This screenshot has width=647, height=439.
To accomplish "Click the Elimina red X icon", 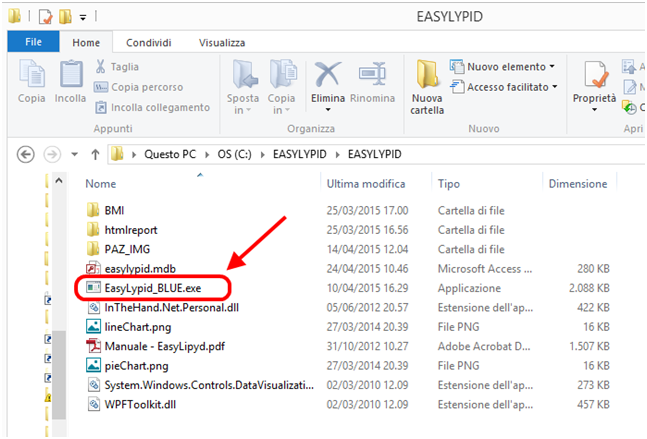I will [328, 75].
